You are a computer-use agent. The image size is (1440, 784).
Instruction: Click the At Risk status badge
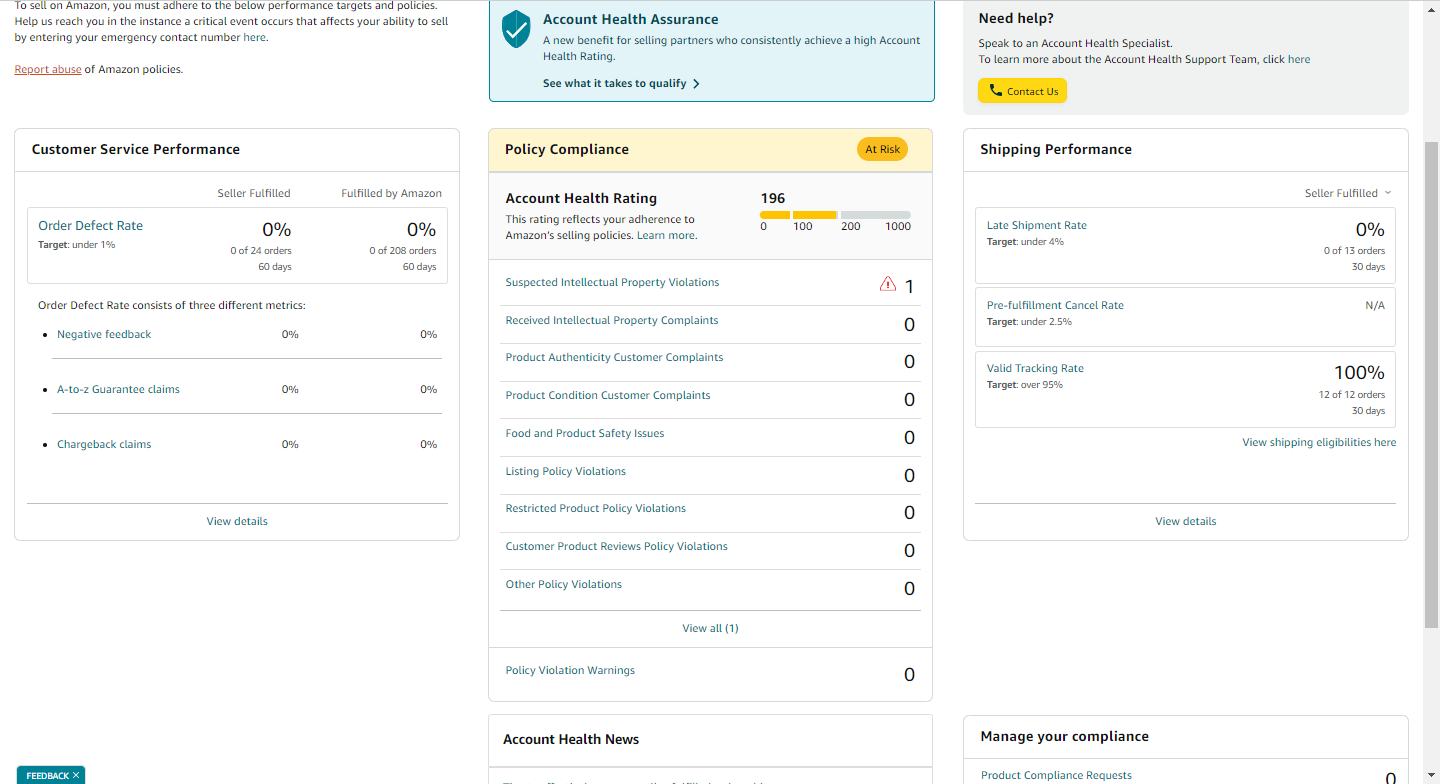click(x=882, y=149)
